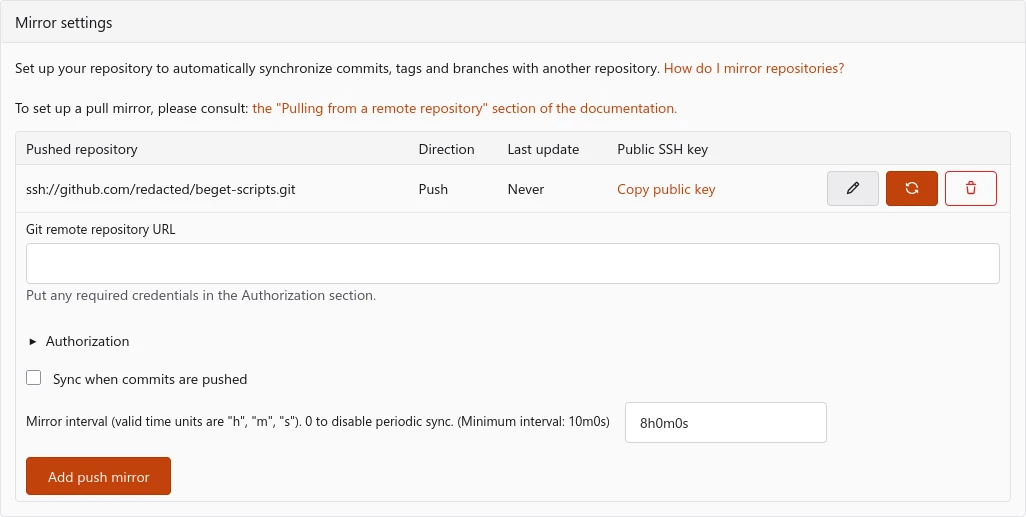Enable Sync when commits are pushed checkbox
Screen dimensions: 1026x517
[34, 378]
